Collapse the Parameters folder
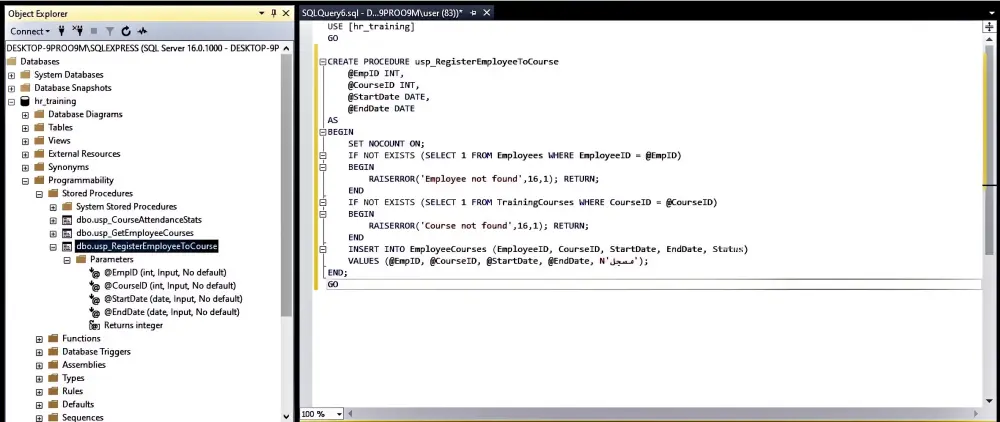 click(x=68, y=260)
